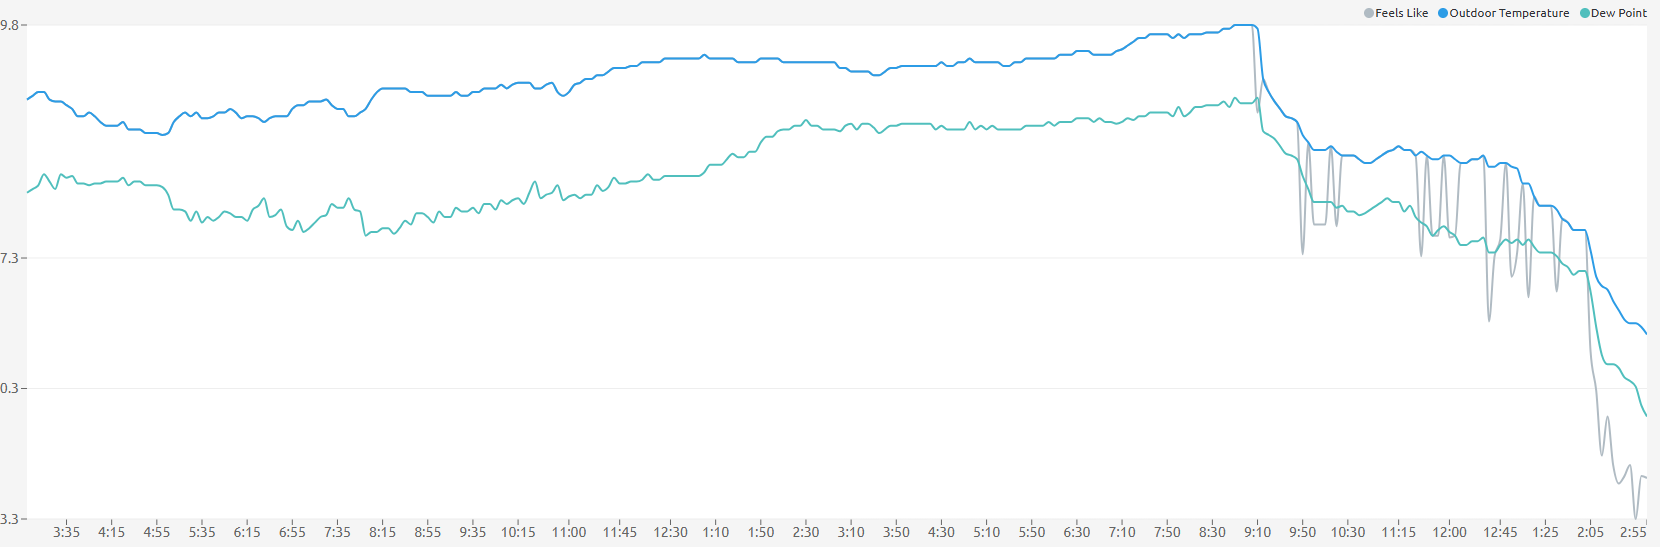Select the 10:30 x-axis time label
Image resolution: width=1660 pixels, height=547 pixels.
point(1348,532)
